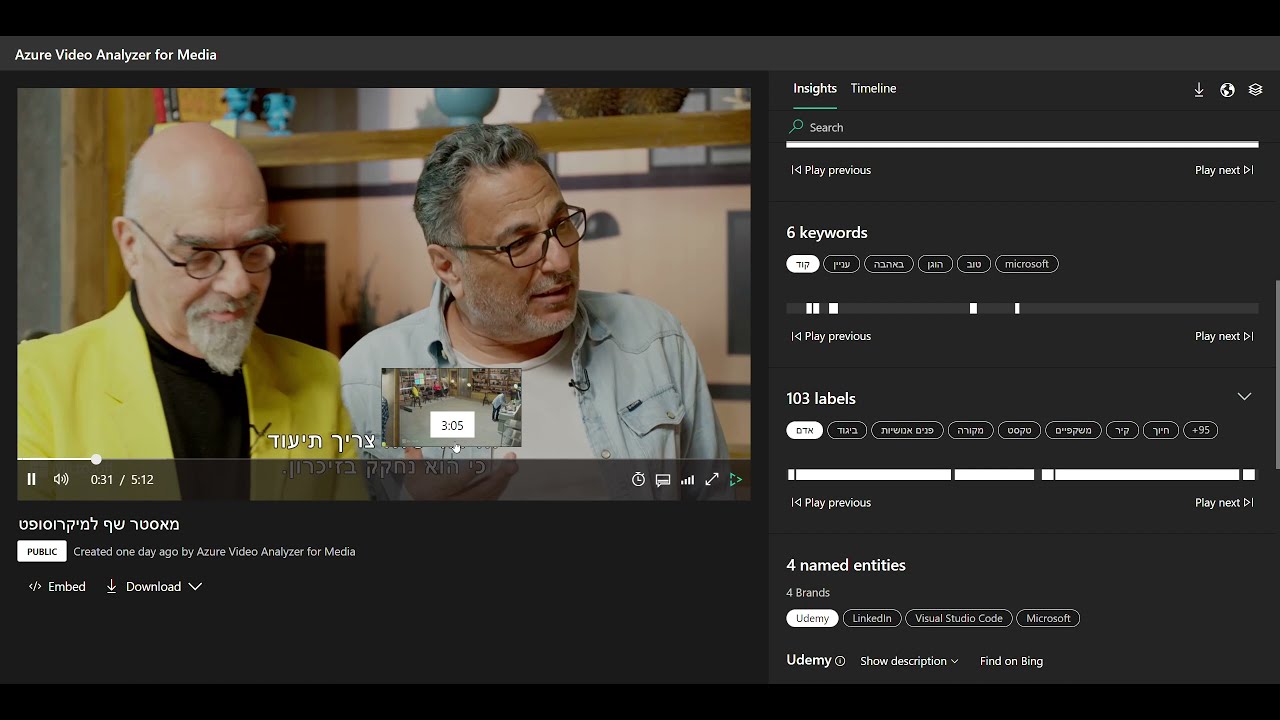The height and width of the screenshot is (720, 1280).
Task: Select the קיר label chip
Action: 1122,430
